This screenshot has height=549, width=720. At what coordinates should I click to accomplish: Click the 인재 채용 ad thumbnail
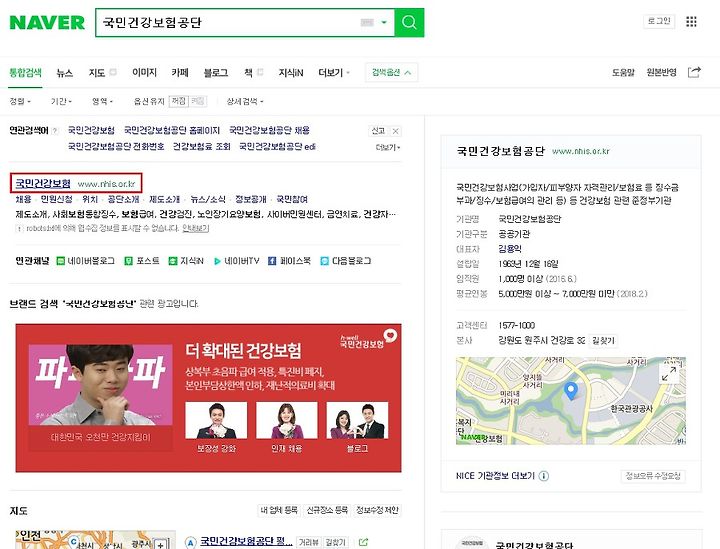click(x=287, y=420)
